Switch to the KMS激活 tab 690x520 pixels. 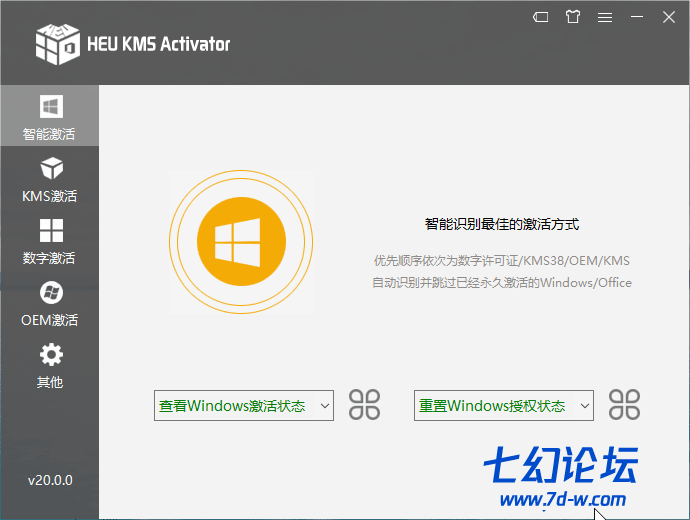click(50, 179)
